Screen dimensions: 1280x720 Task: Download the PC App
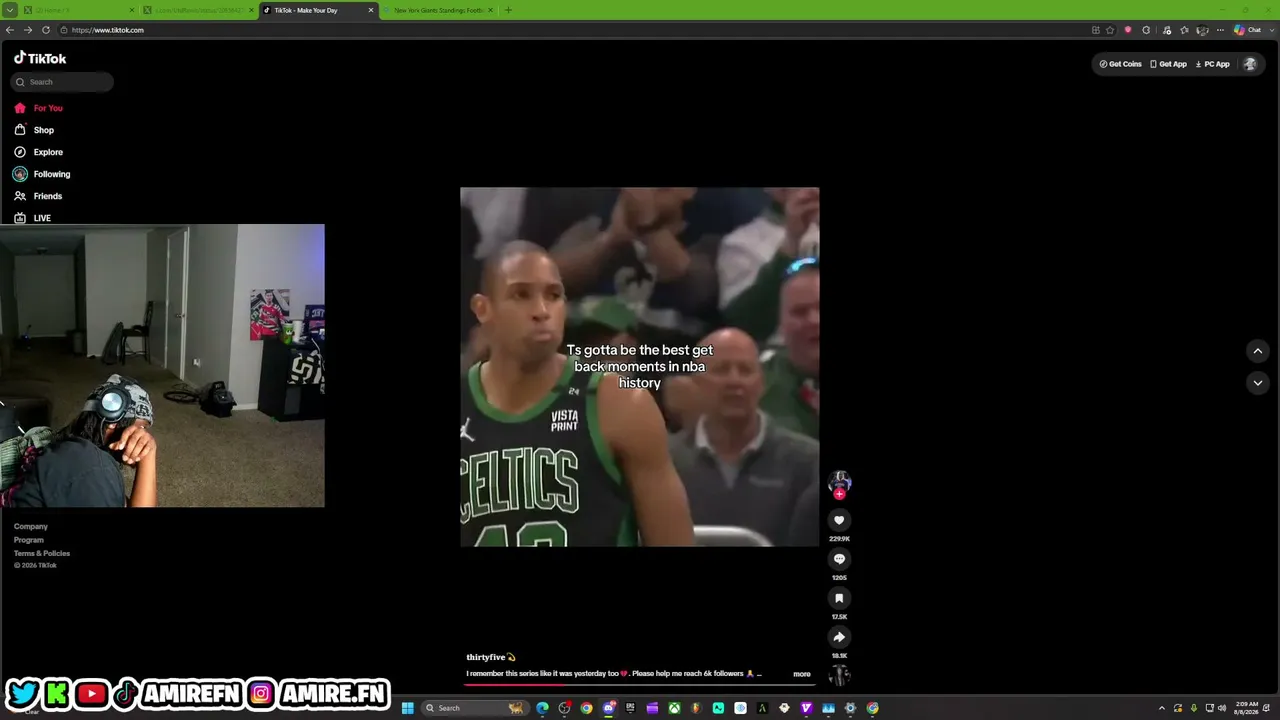click(x=1212, y=64)
